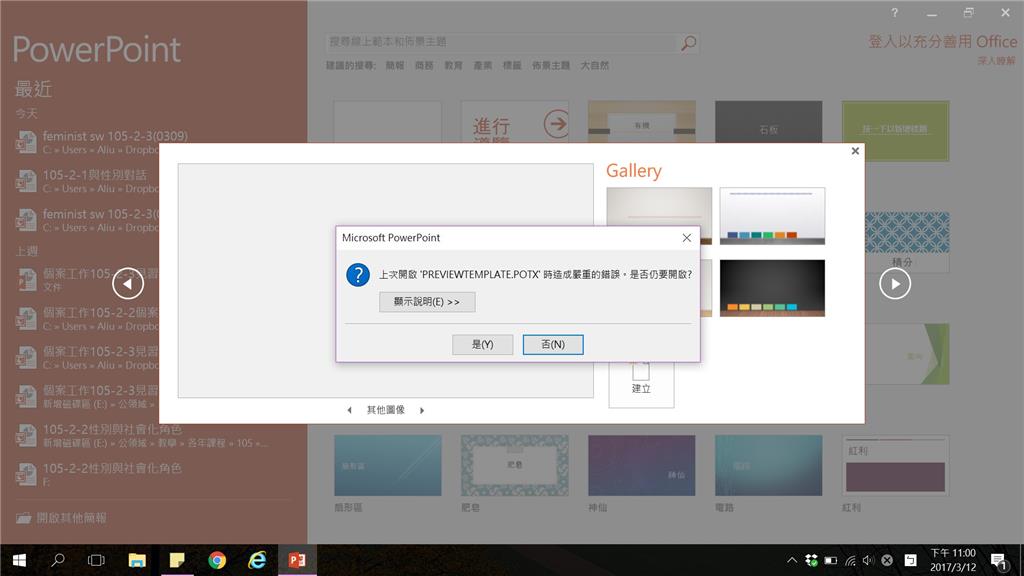Image resolution: width=1024 pixels, height=576 pixels.
Task: Click 登入以充分善用 Office sign-in link
Action: pyautogui.click(x=942, y=42)
